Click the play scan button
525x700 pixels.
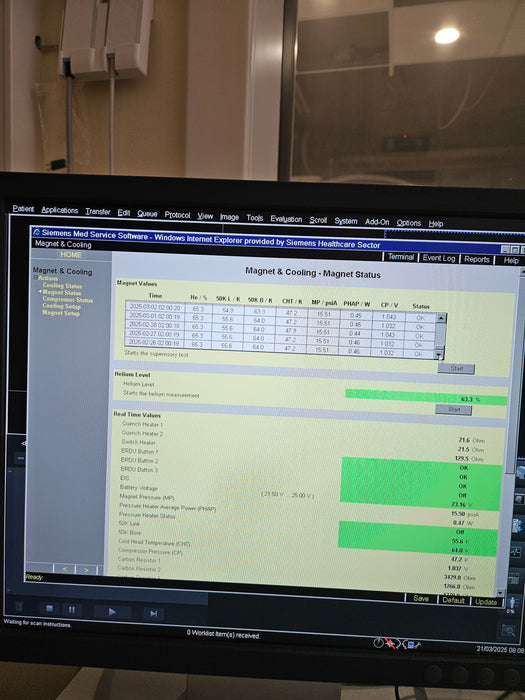click(x=112, y=612)
